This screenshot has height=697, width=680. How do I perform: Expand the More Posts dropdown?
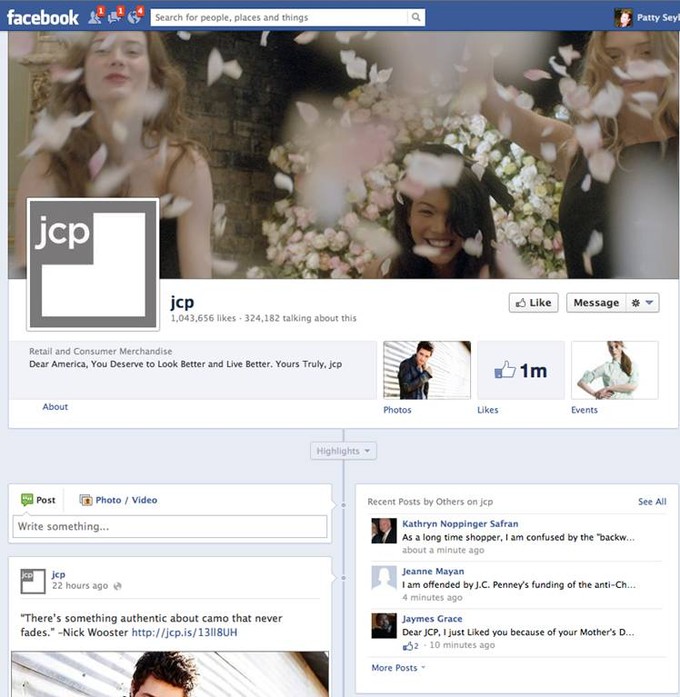coord(398,668)
